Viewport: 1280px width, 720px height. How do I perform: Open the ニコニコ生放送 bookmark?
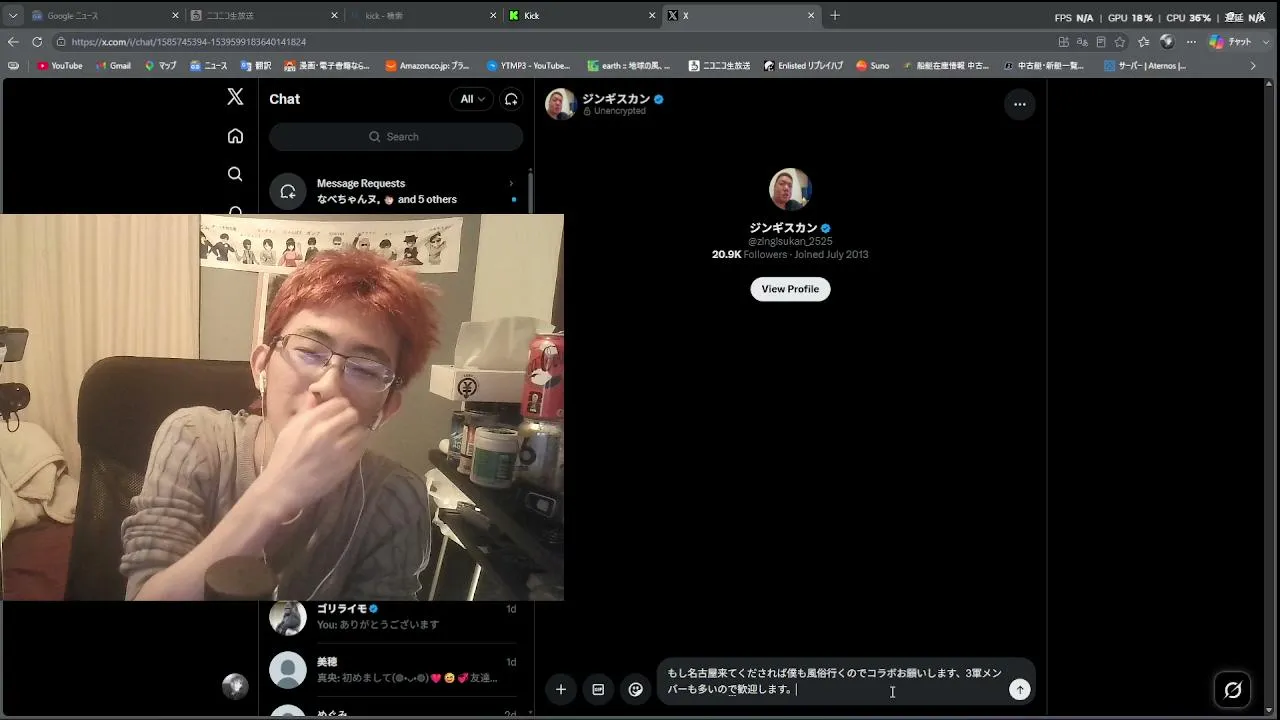pos(719,66)
